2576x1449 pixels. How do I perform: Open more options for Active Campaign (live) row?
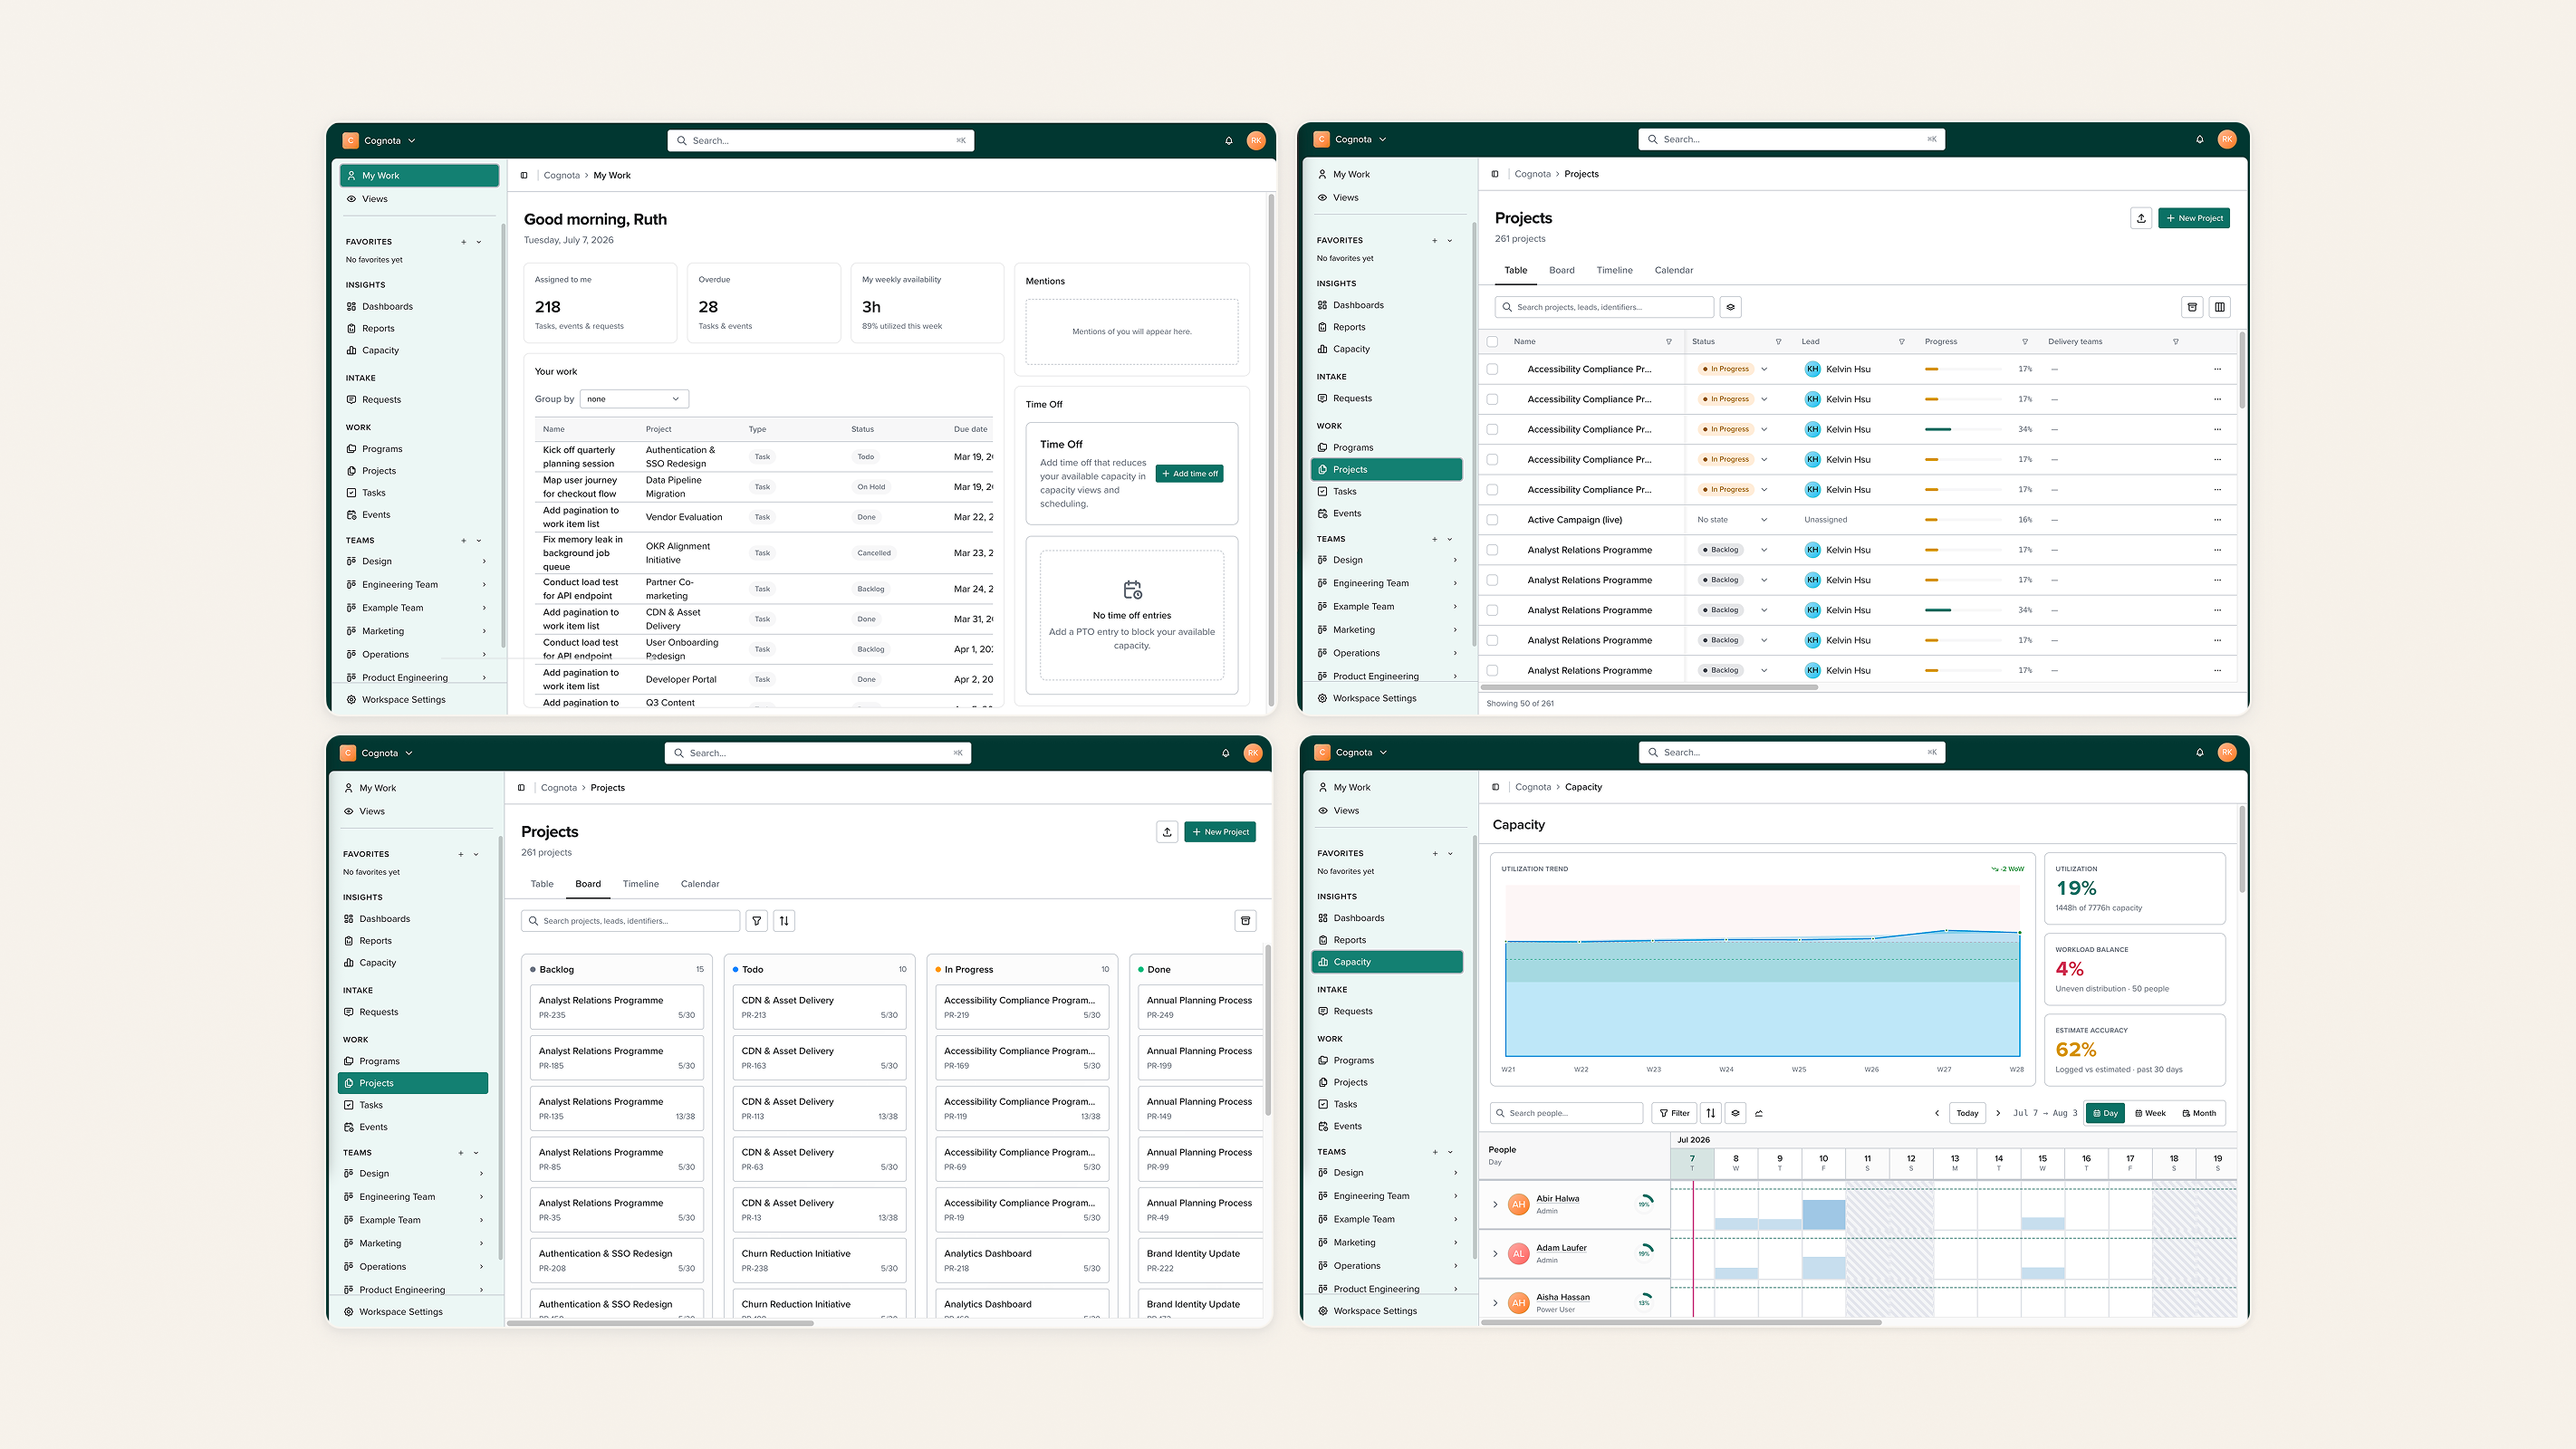click(x=2217, y=520)
